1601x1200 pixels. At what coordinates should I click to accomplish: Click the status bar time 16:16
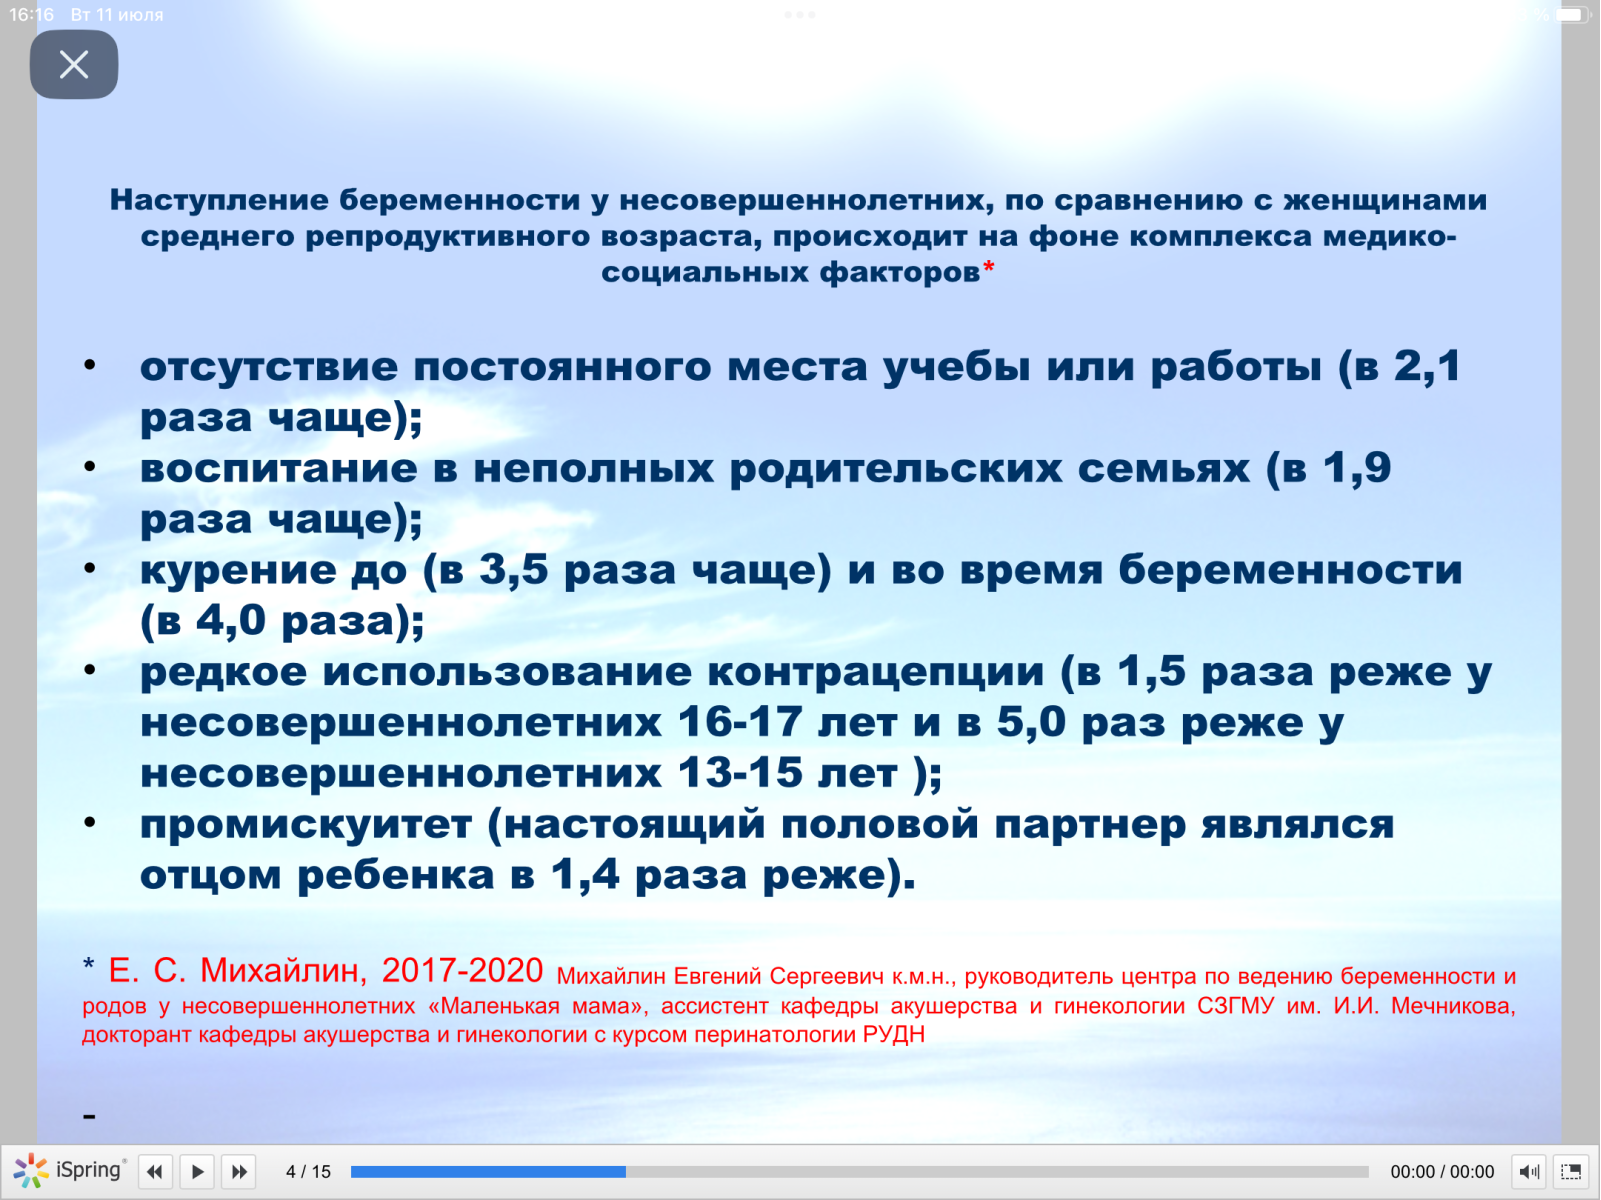(x=31, y=14)
